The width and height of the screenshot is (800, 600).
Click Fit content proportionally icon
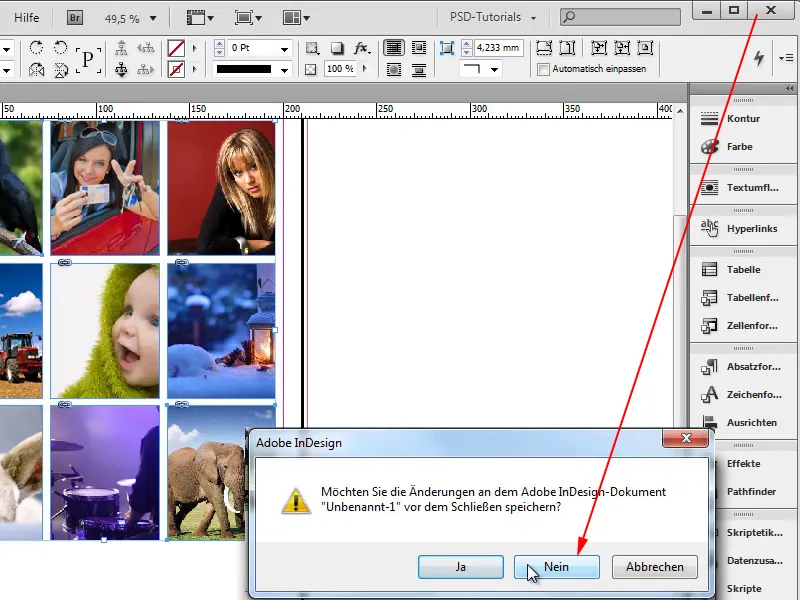point(567,48)
